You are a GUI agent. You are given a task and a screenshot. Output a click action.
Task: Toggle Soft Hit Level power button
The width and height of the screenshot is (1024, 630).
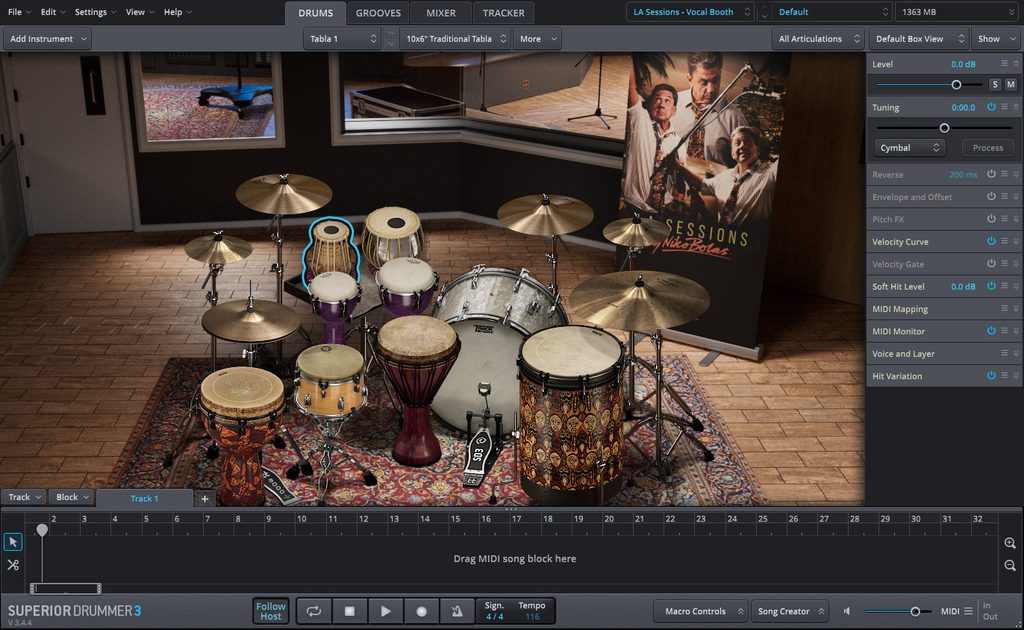point(991,286)
